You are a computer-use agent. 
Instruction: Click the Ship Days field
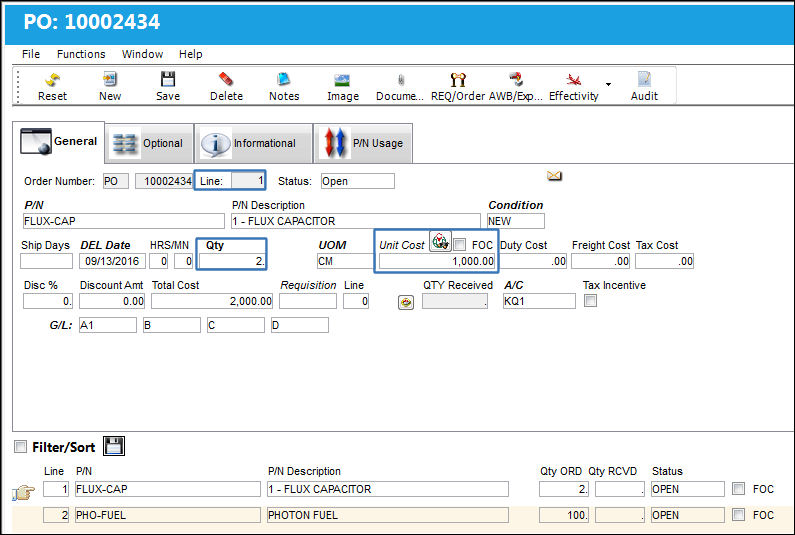coord(47,261)
